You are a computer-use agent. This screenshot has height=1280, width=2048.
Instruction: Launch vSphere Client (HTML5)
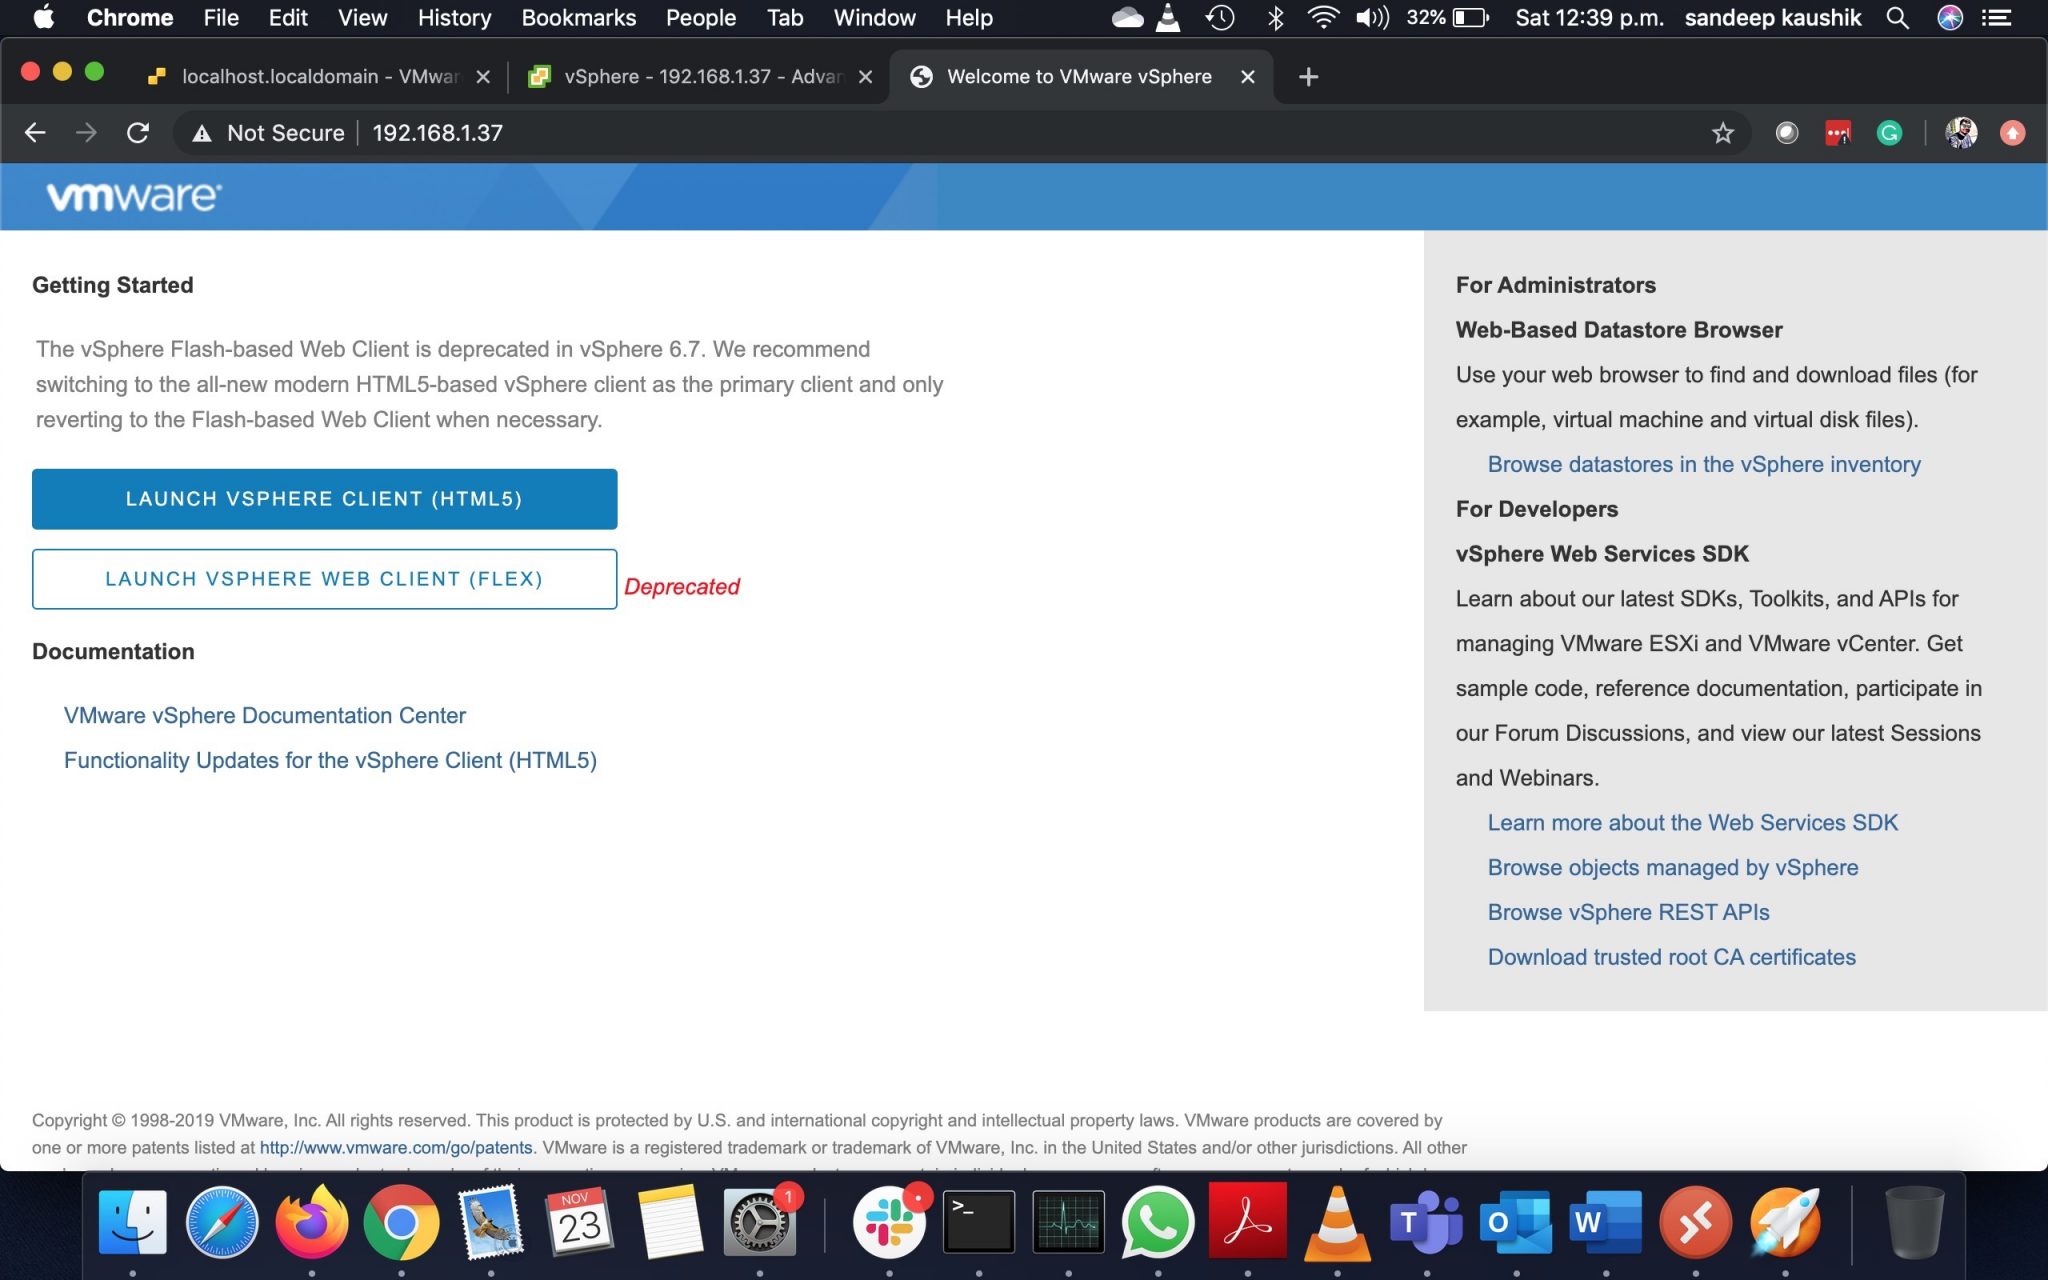324,499
